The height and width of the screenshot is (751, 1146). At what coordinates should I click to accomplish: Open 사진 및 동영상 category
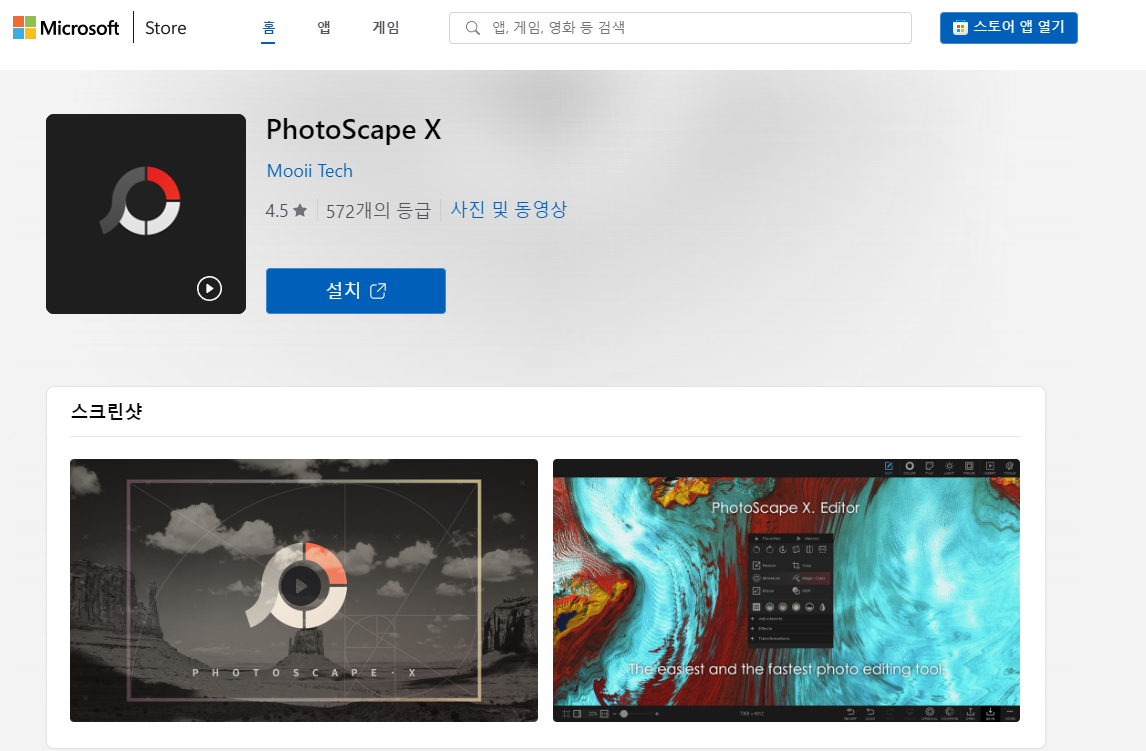coord(509,210)
